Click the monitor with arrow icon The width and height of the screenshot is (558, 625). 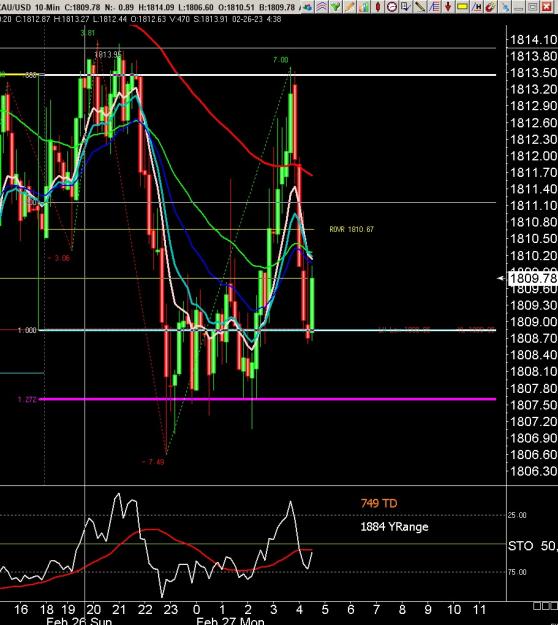coord(406,7)
